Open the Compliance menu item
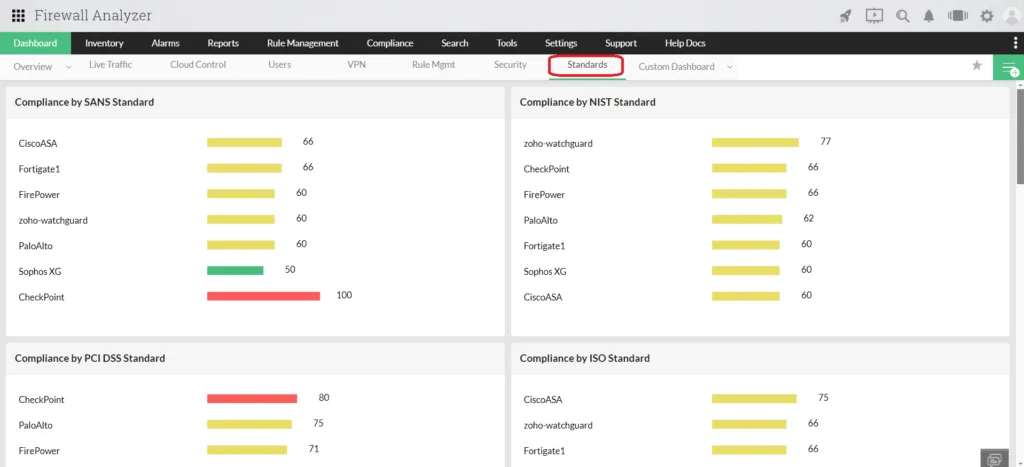This screenshot has width=1024, height=467. click(x=390, y=43)
